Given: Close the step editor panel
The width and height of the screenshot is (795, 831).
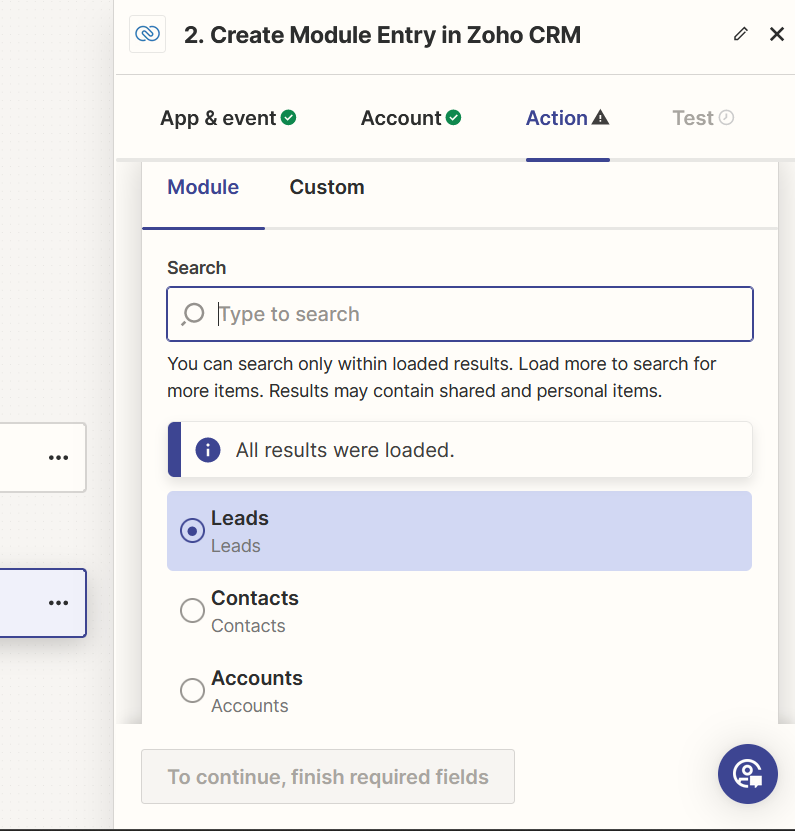Looking at the screenshot, I should pos(777,35).
